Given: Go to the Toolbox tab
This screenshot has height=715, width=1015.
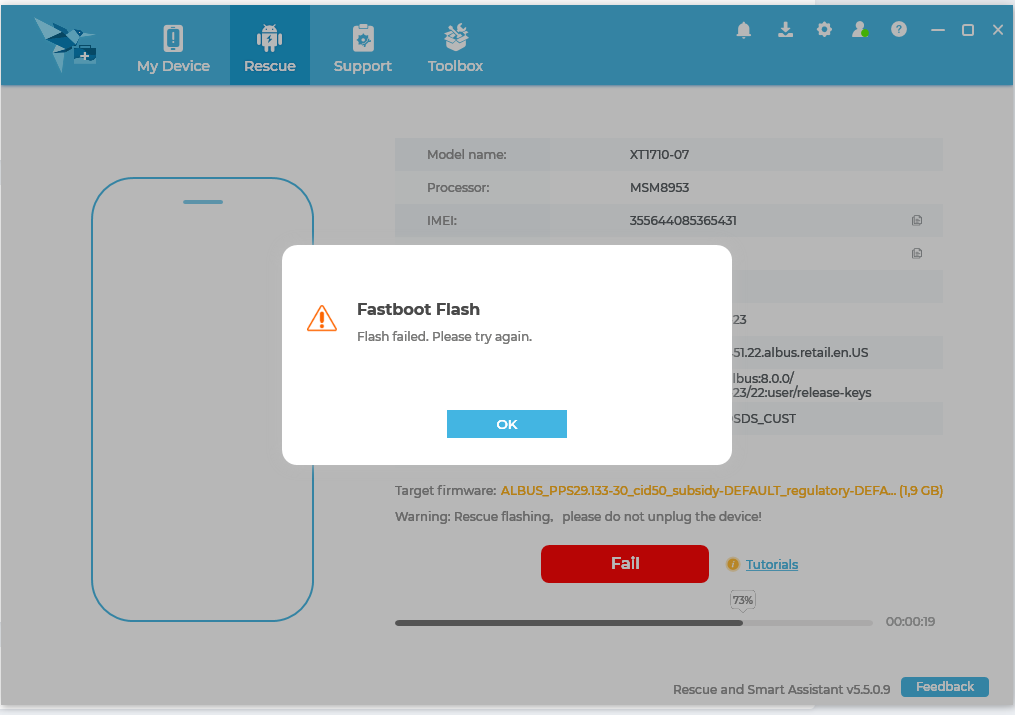Looking at the screenshot, I should tap(455, 45).
